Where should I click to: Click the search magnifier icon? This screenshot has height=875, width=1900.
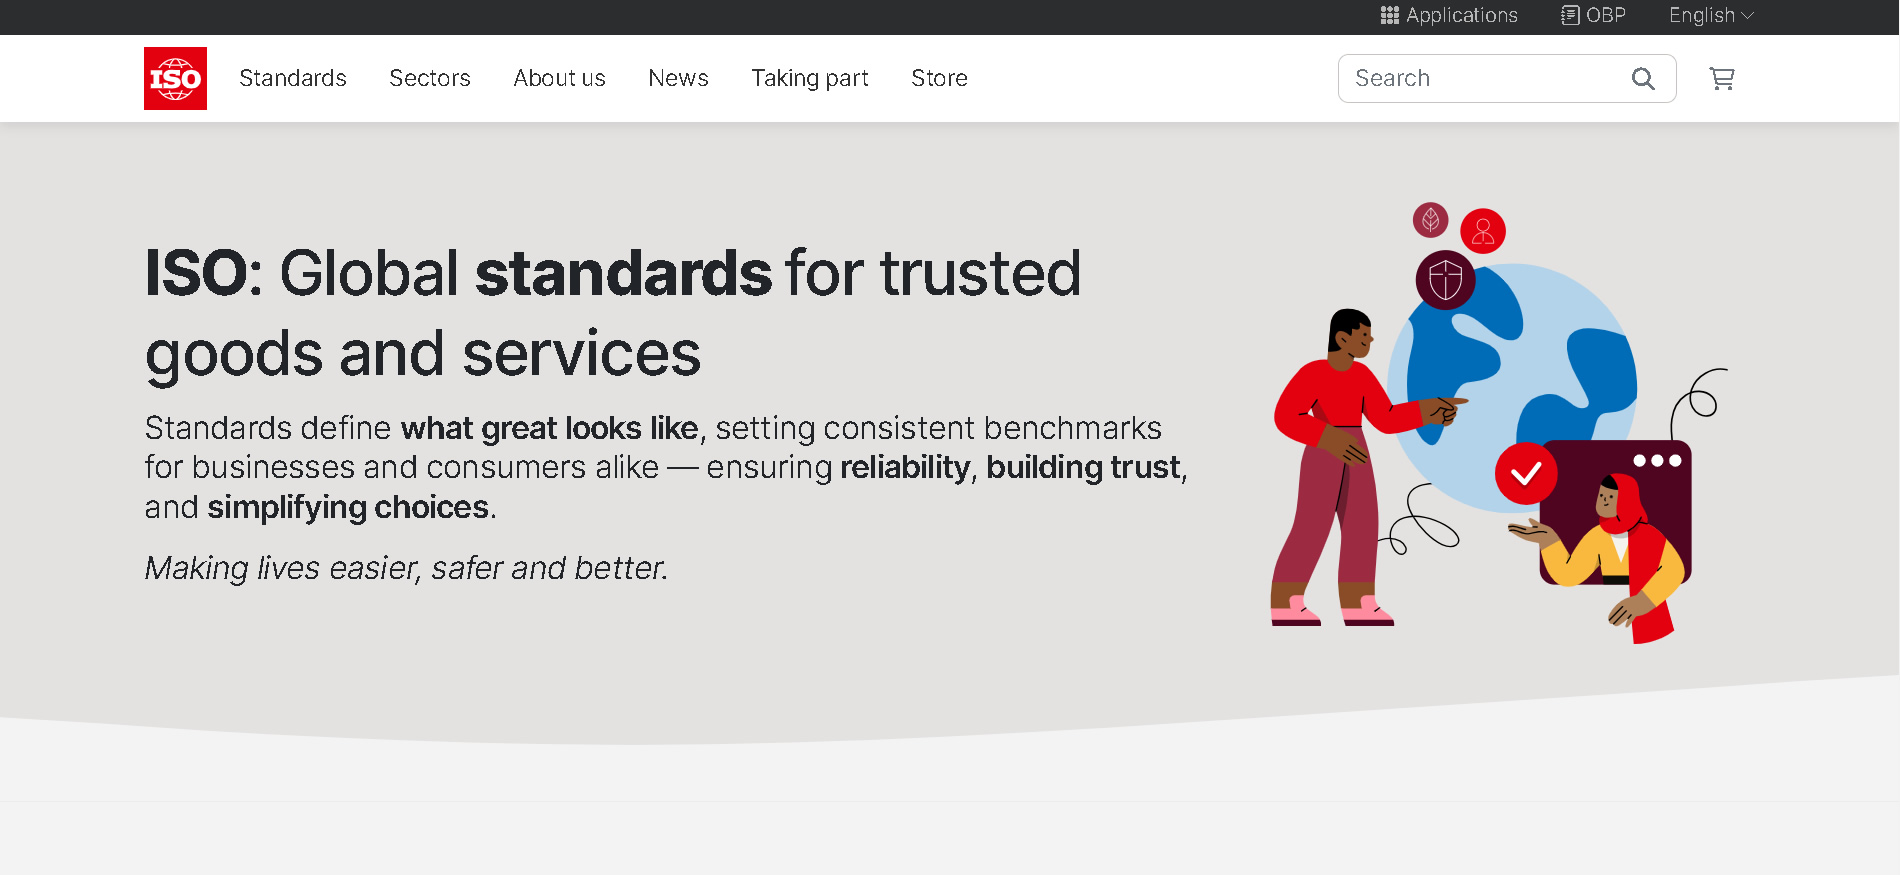coord(1643,78)
